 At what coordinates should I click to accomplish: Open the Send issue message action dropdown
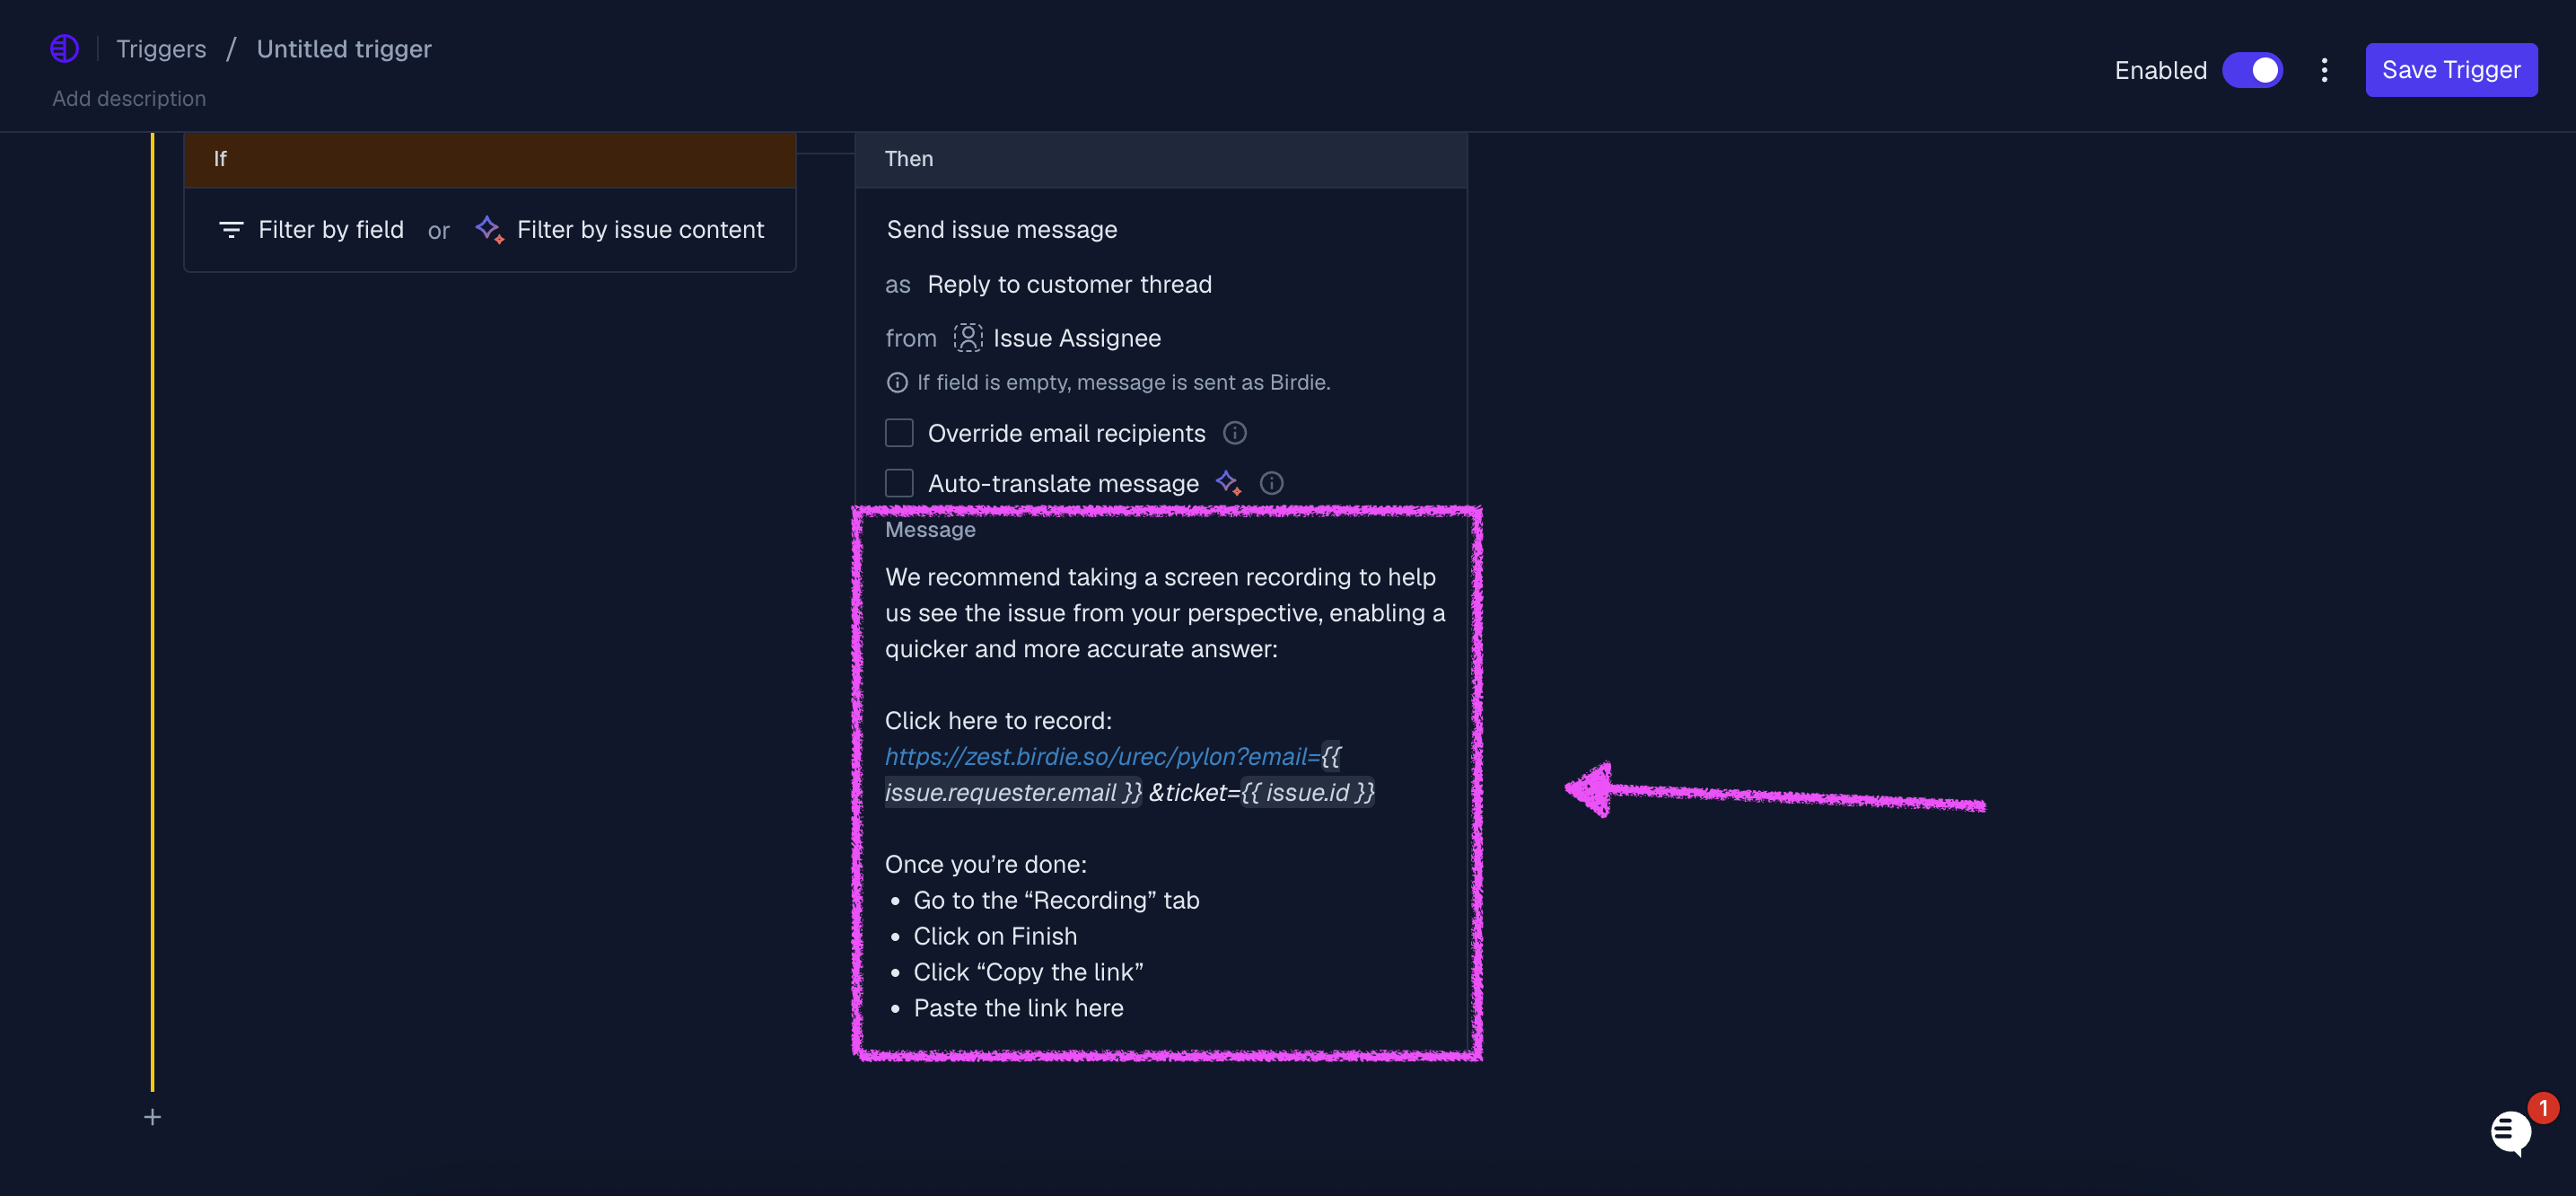tap(1002, 230)
